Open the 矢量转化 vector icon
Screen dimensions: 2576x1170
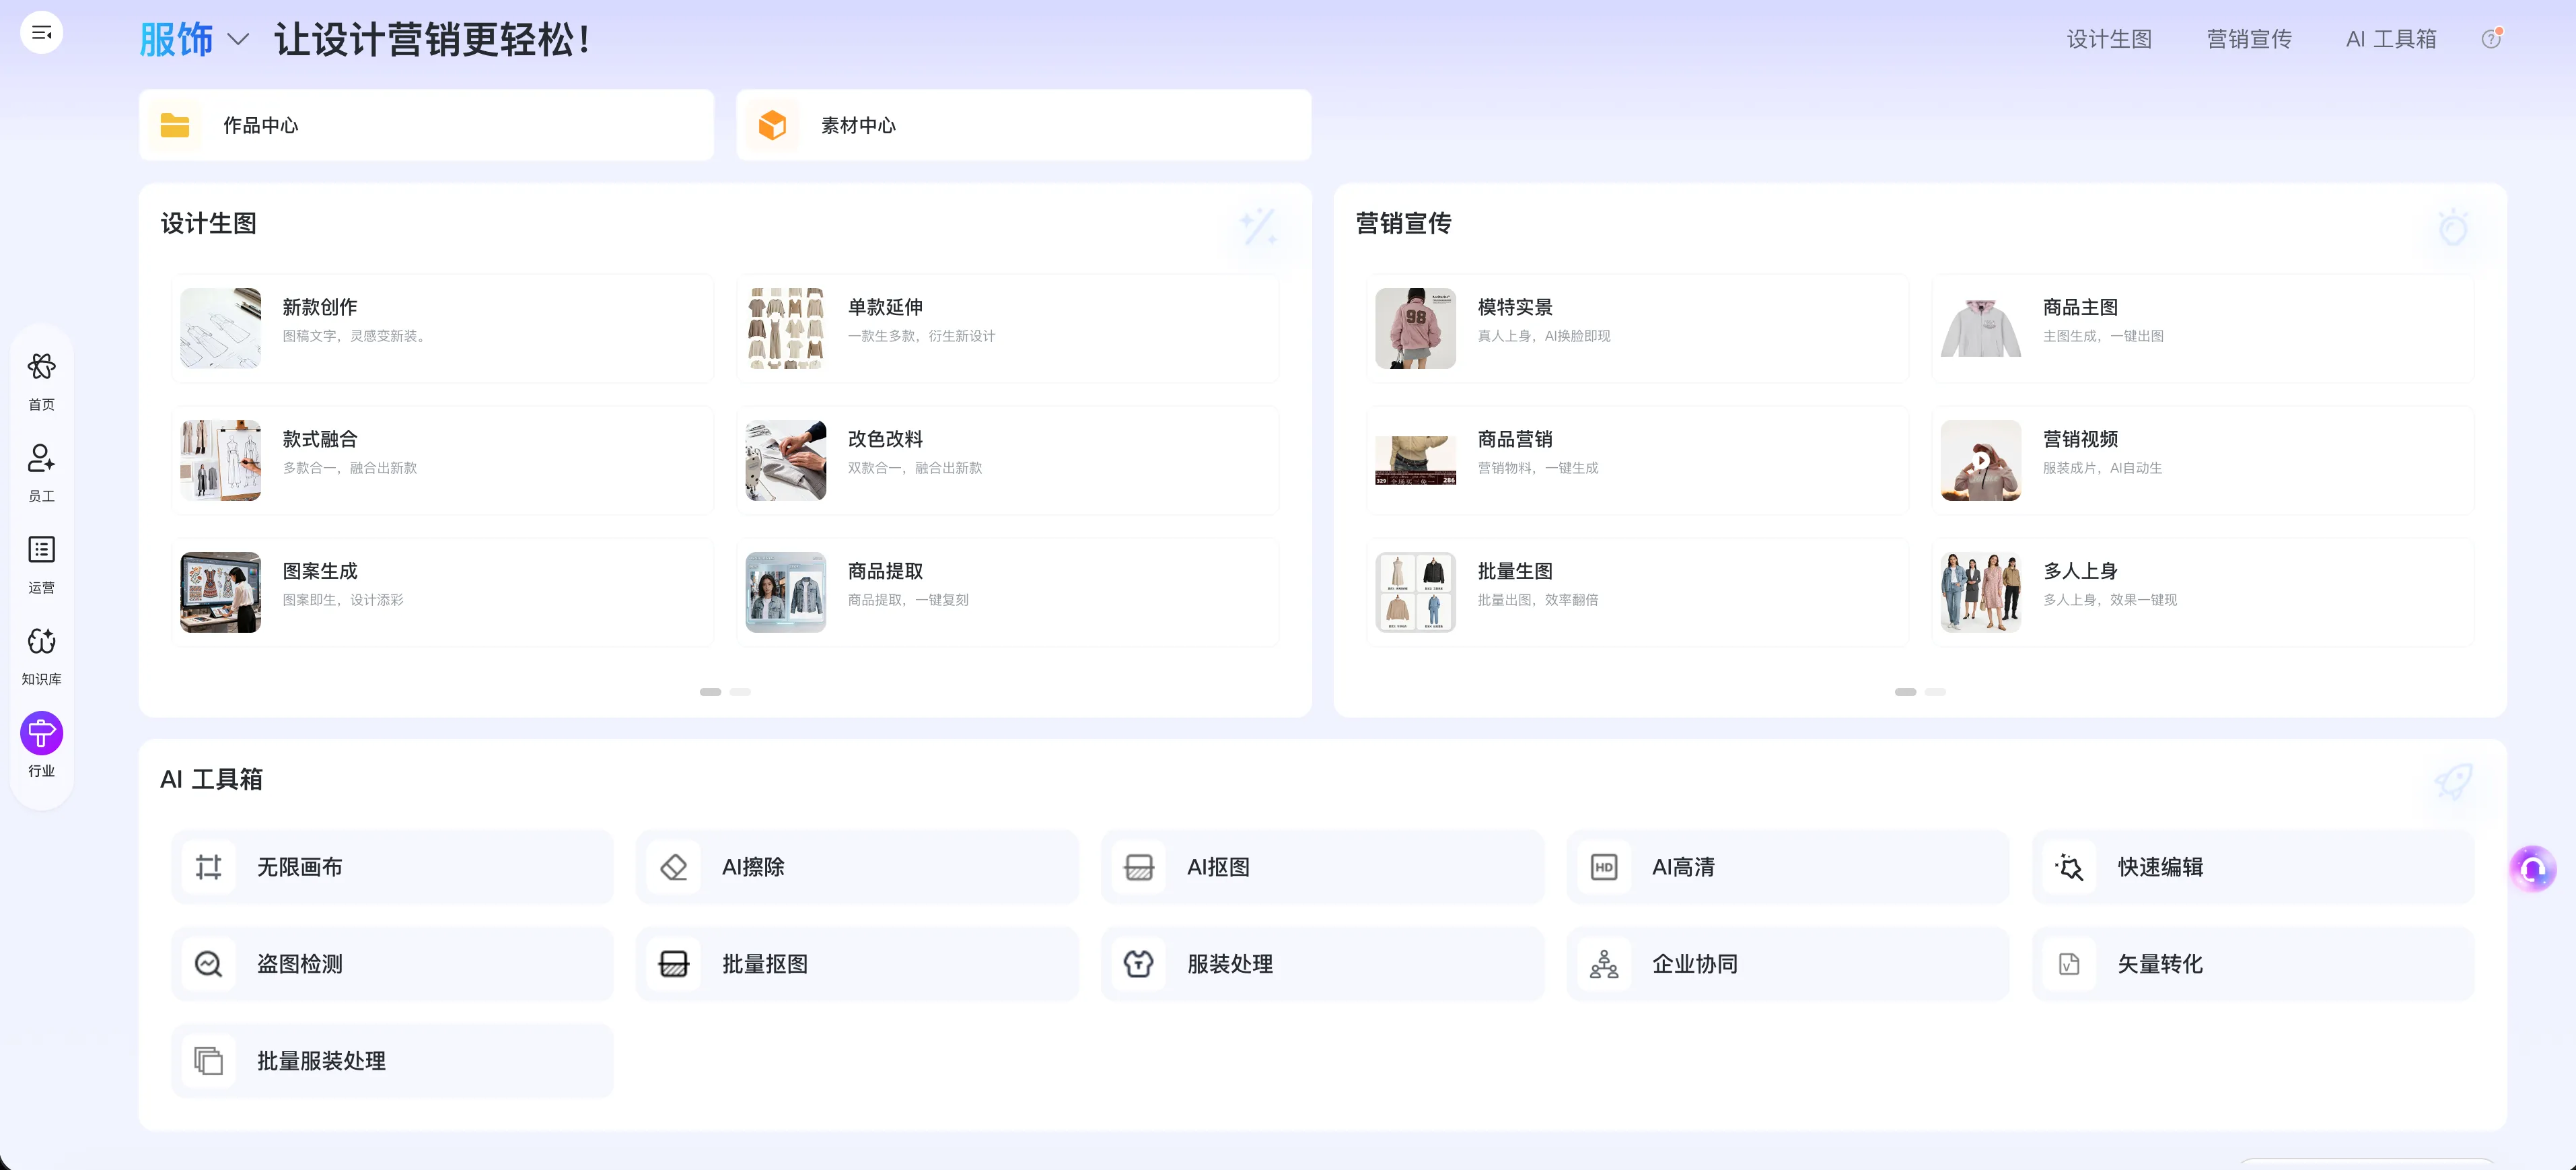click(x=2069, y=964)
